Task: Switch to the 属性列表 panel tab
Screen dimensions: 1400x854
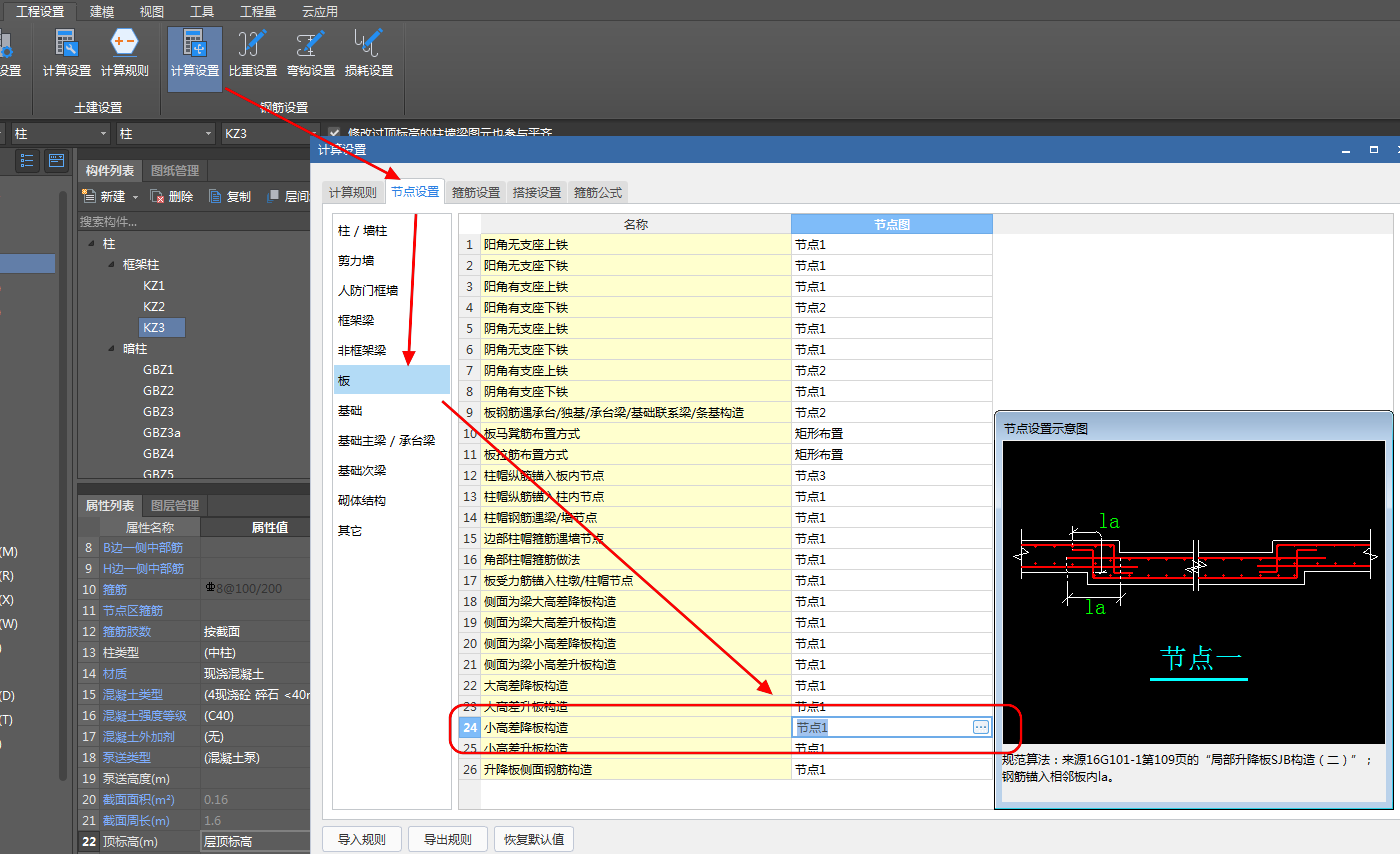Action: tap(110, 506)
